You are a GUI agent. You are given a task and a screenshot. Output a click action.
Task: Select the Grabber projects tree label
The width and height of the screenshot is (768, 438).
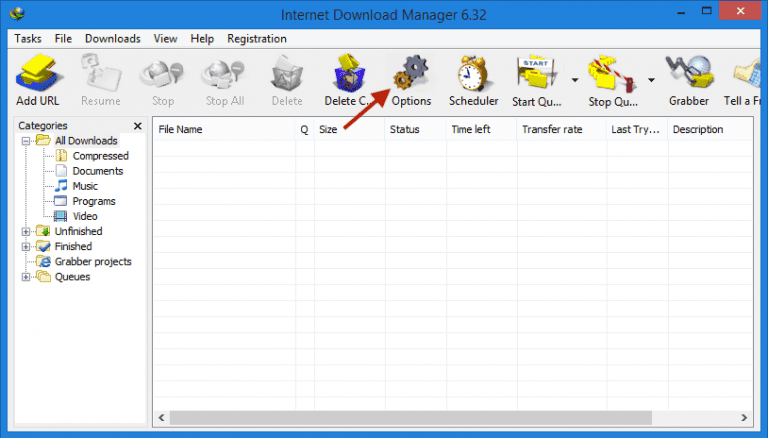tap(93, 262)
